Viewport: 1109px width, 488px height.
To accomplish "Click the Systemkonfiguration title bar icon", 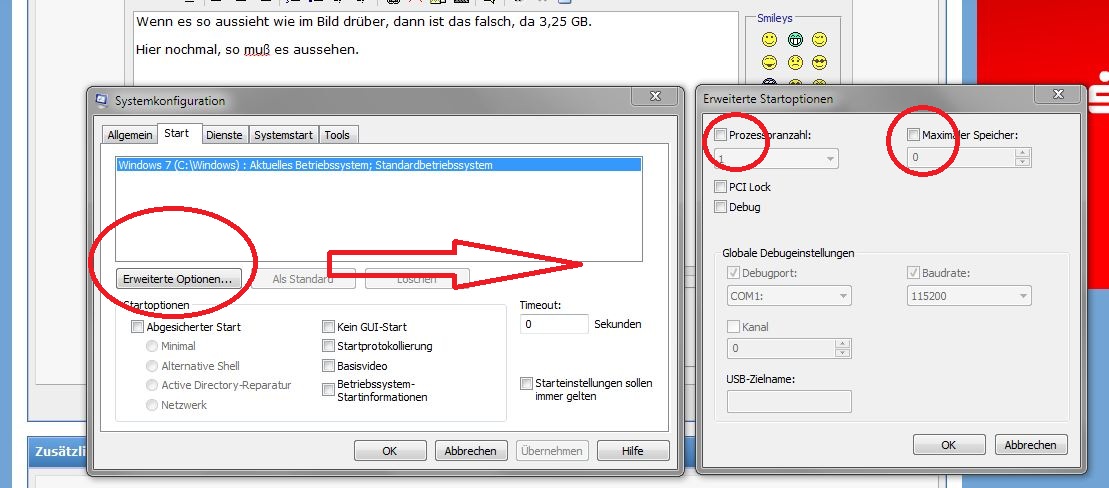I will (x=102, y=100).
